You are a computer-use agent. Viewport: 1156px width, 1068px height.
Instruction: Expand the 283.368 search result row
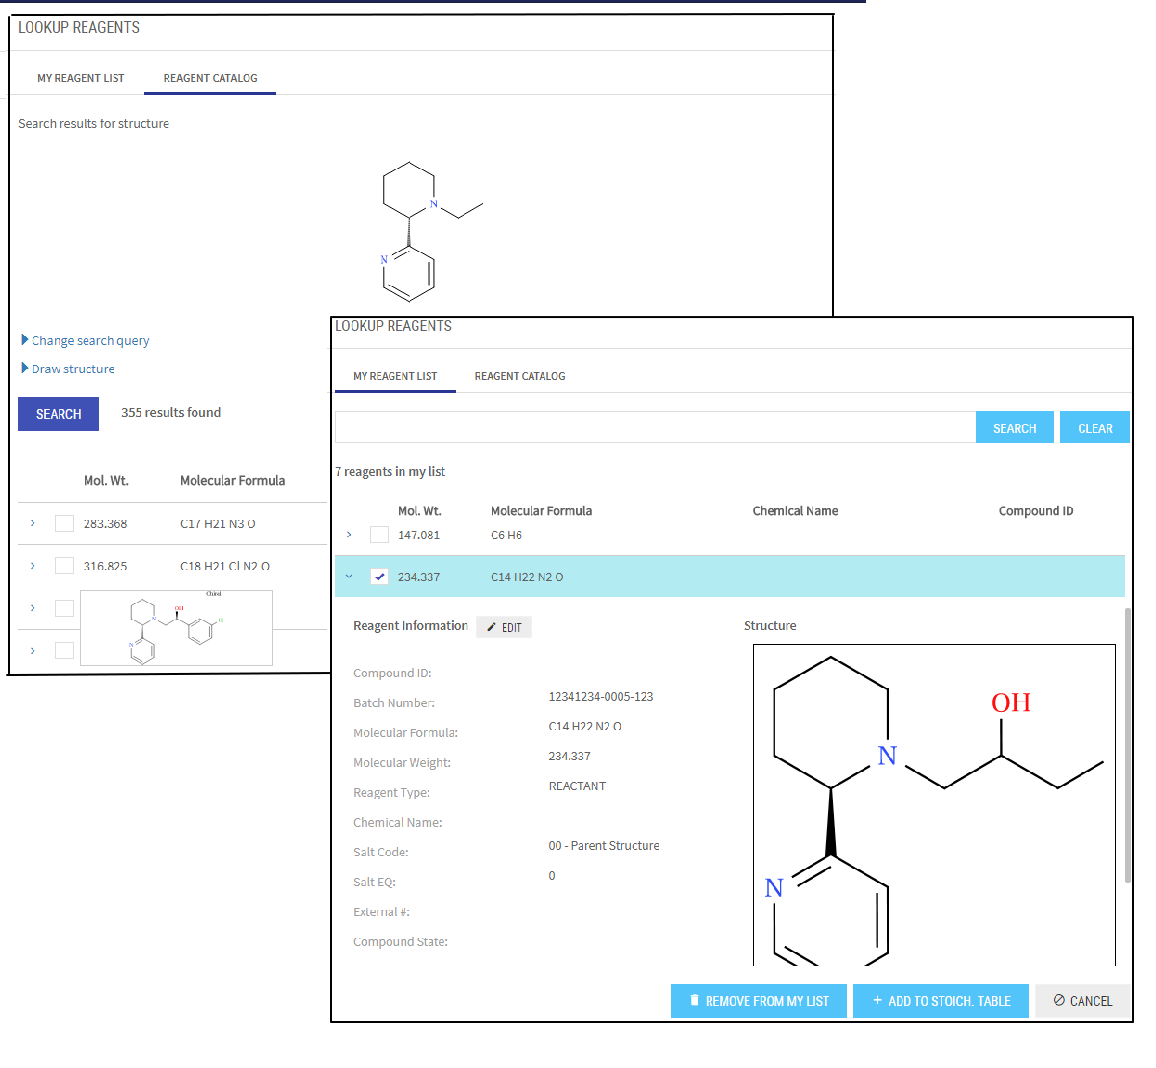tap(33, 523)
